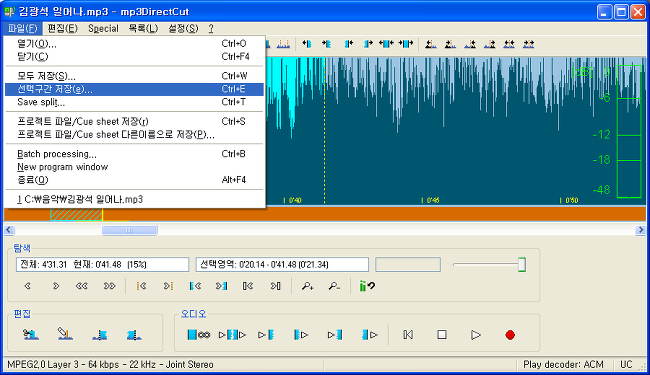Step backward with single left arrow

[x=28, y=286]
